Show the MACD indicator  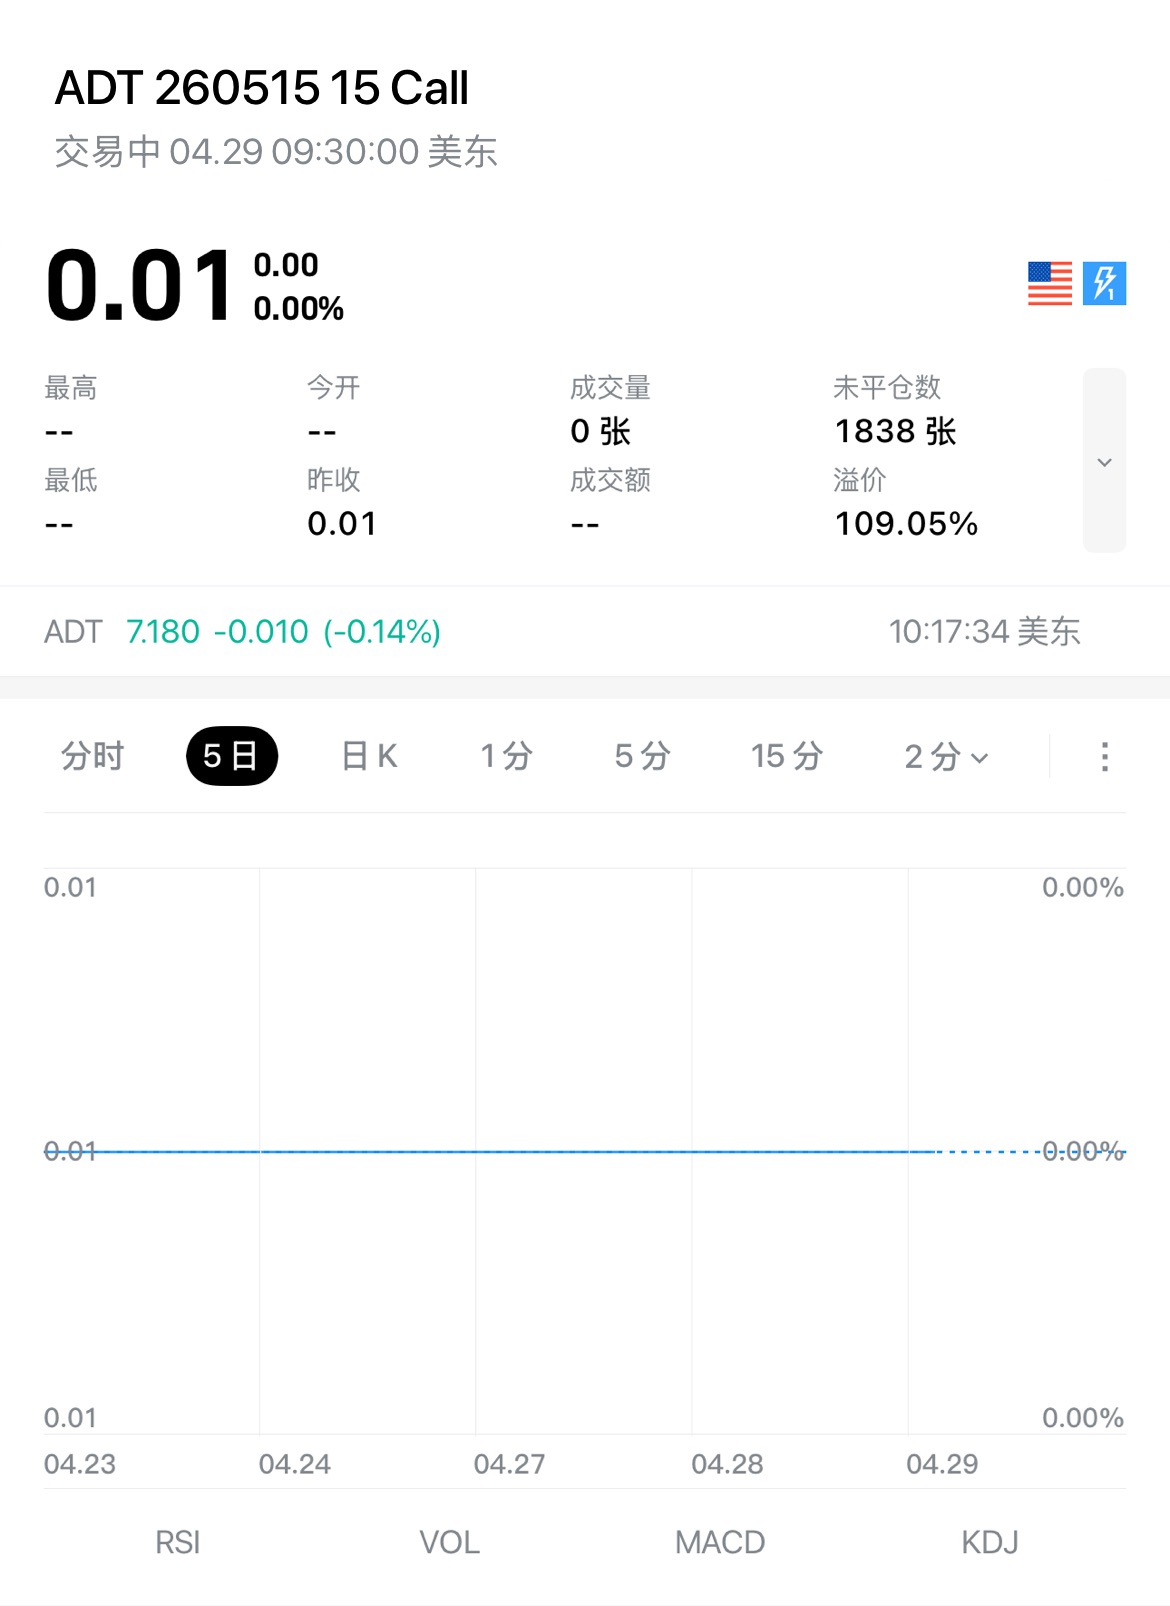coord(720,1542)
